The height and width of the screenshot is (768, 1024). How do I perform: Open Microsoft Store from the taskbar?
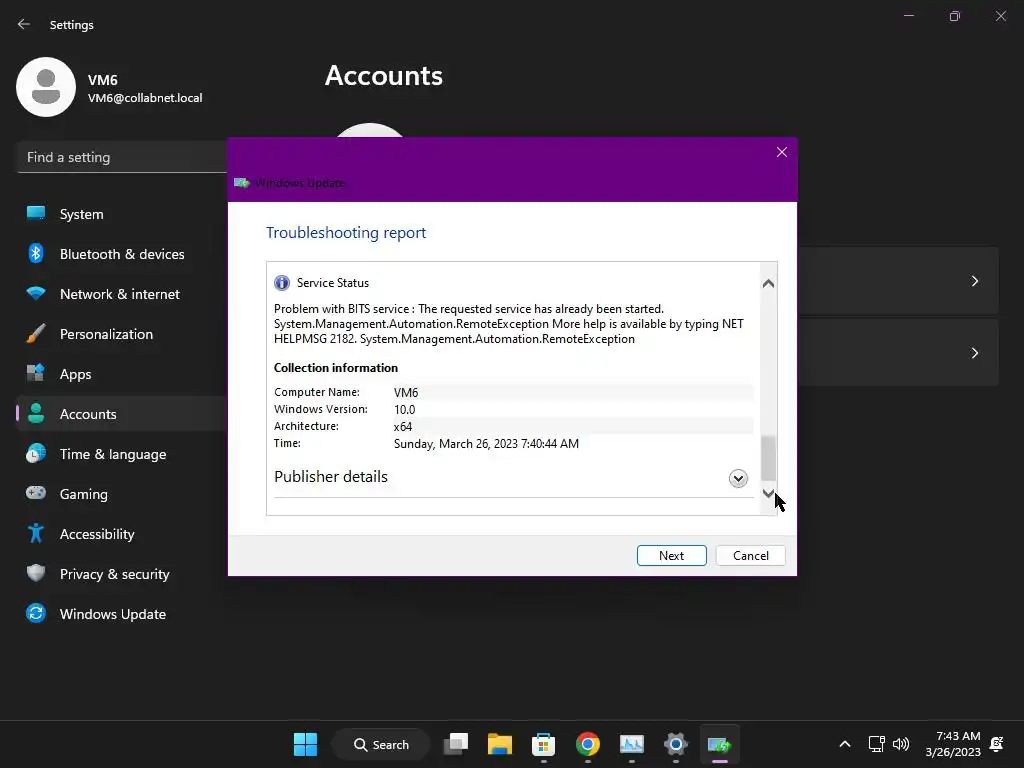(543, 744)
